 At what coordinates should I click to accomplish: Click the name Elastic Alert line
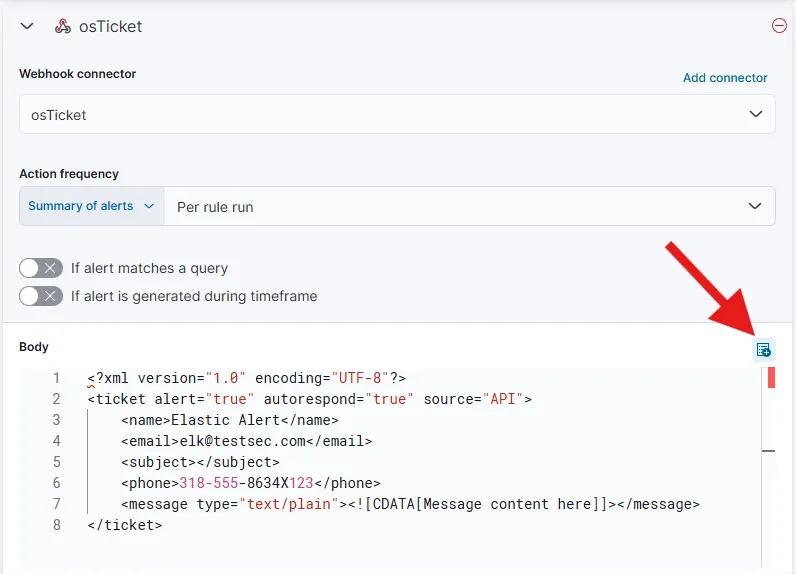click(x=229, y=420)
